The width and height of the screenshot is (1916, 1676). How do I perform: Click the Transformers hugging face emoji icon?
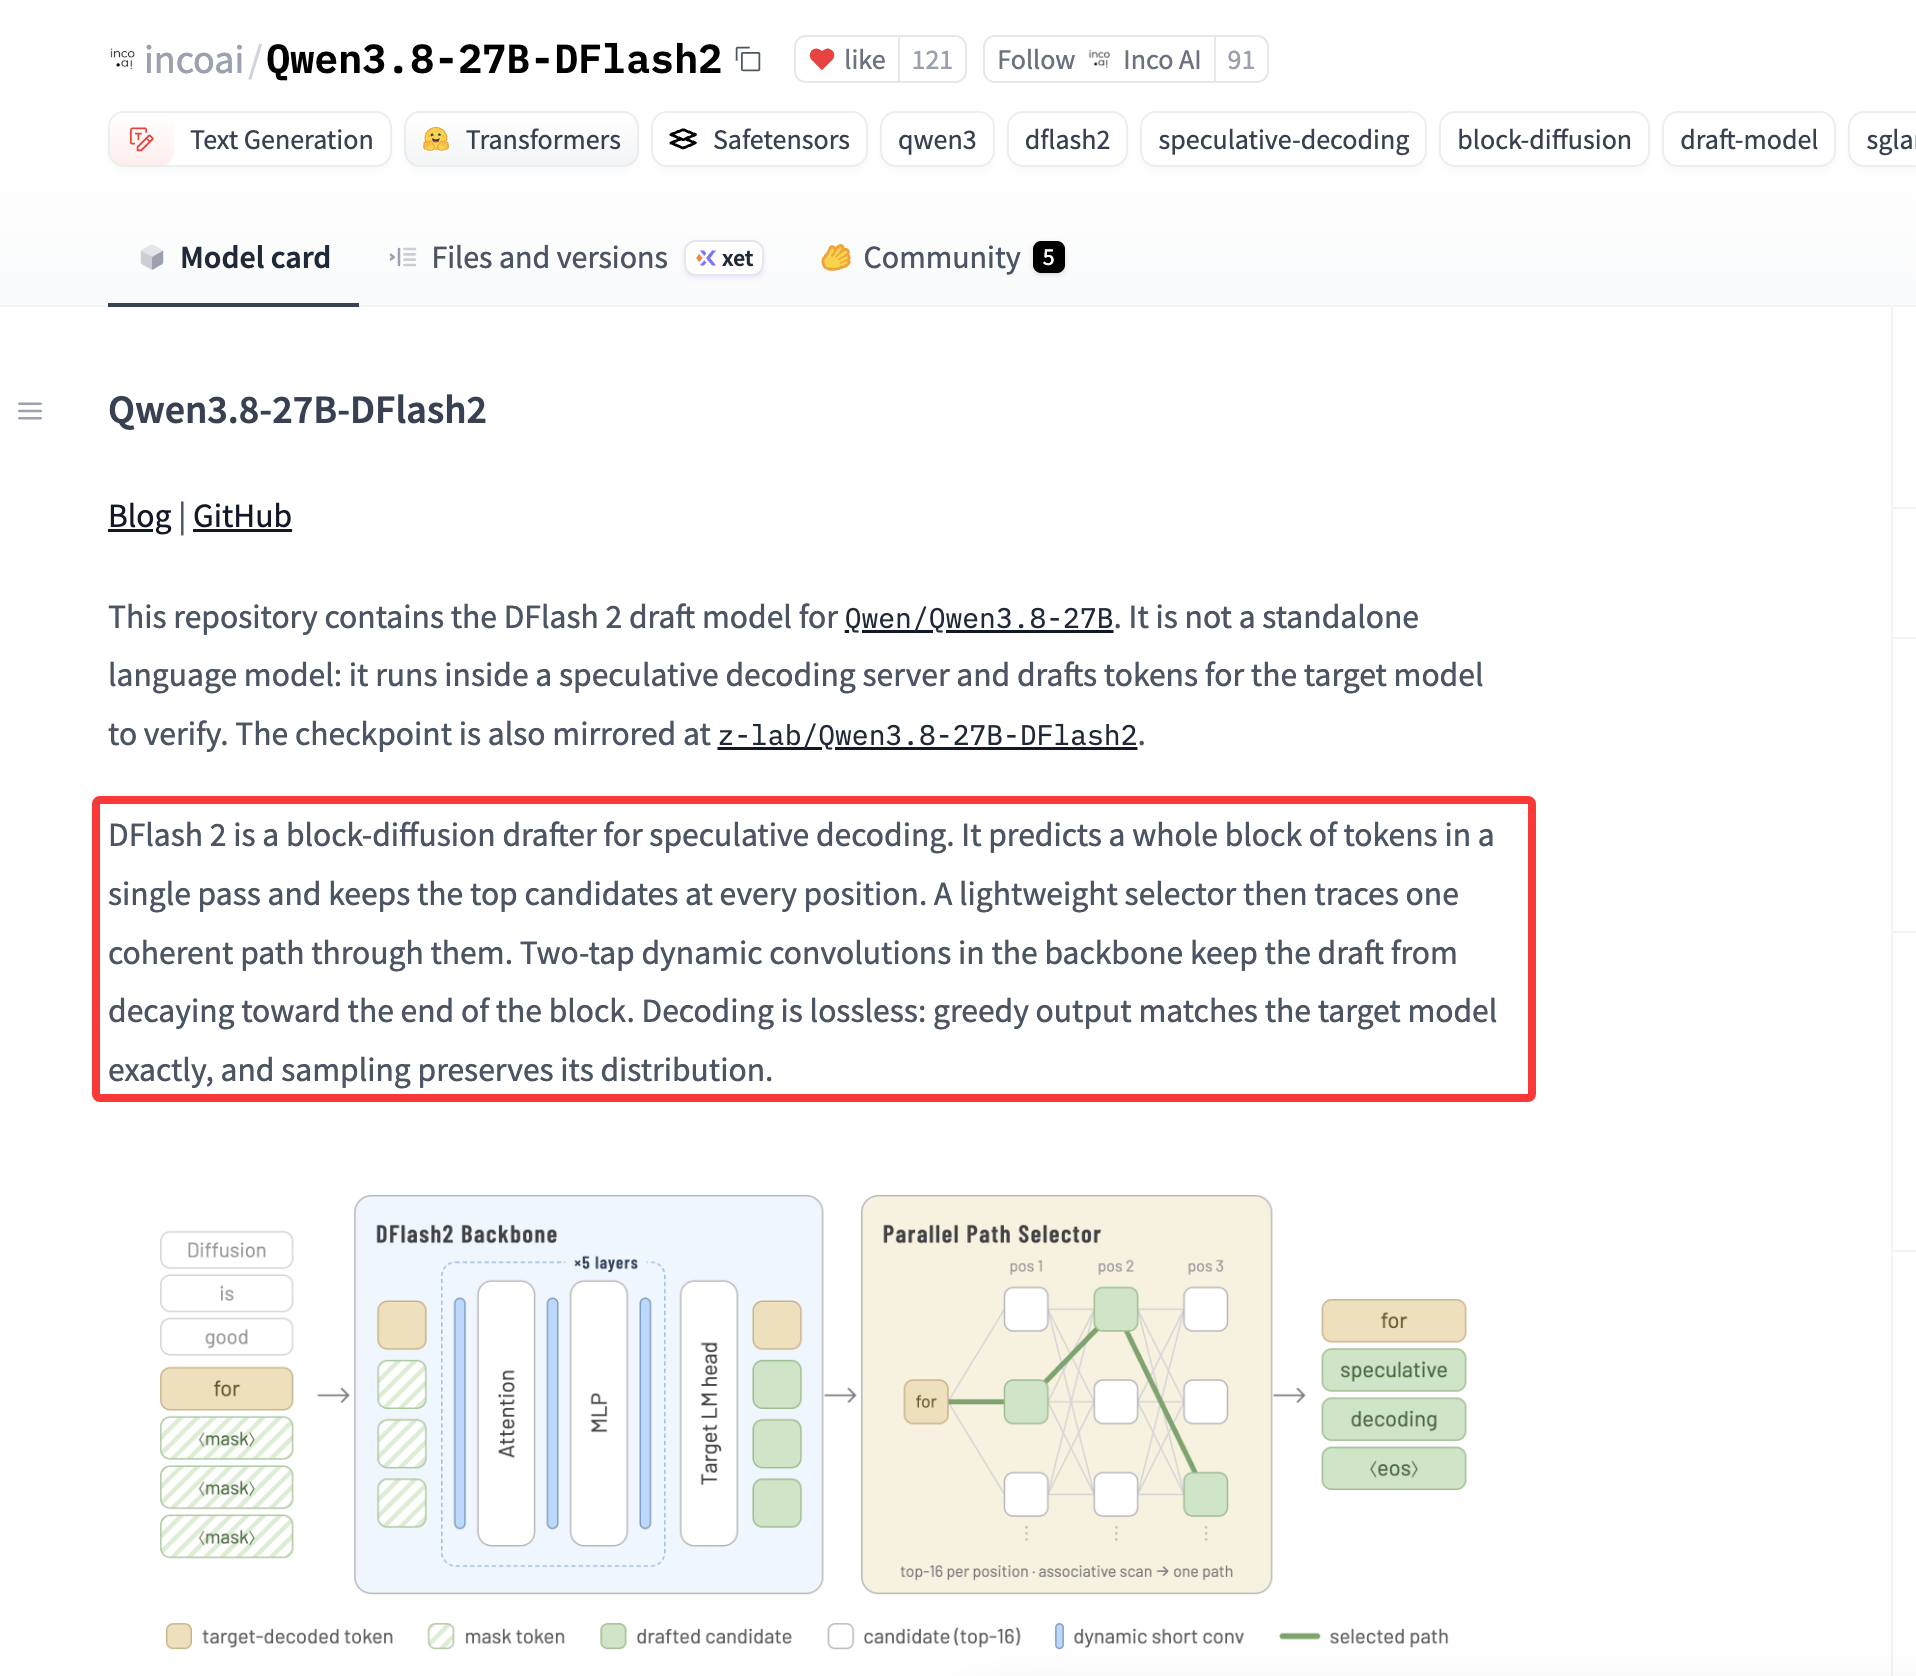(436, 140)
